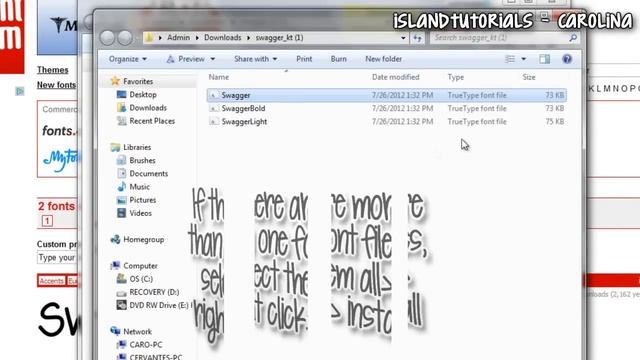Open the view options dropdown arrow
Screen dimensions: 640x360
coord(524,59)
